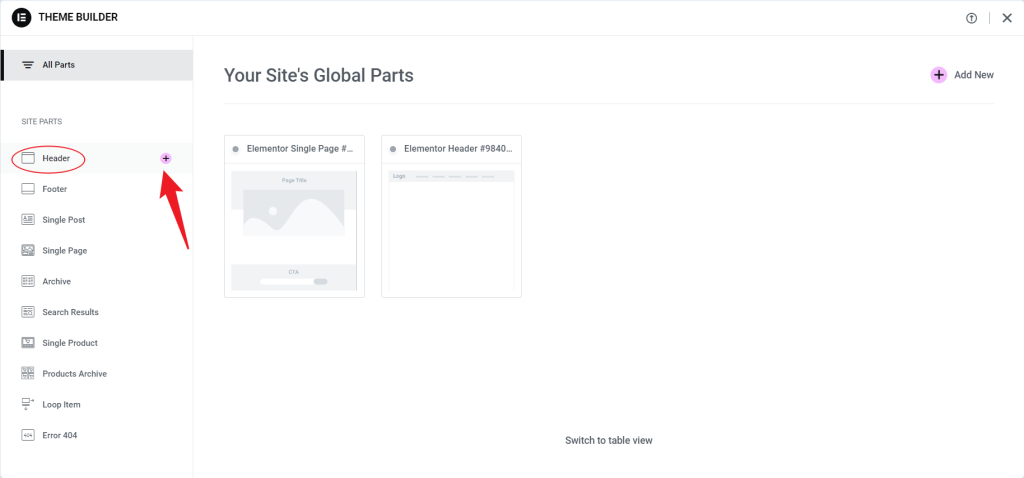Click the Your Site's Global Parts heading
1024x478 pixels.
pos(319,75)
